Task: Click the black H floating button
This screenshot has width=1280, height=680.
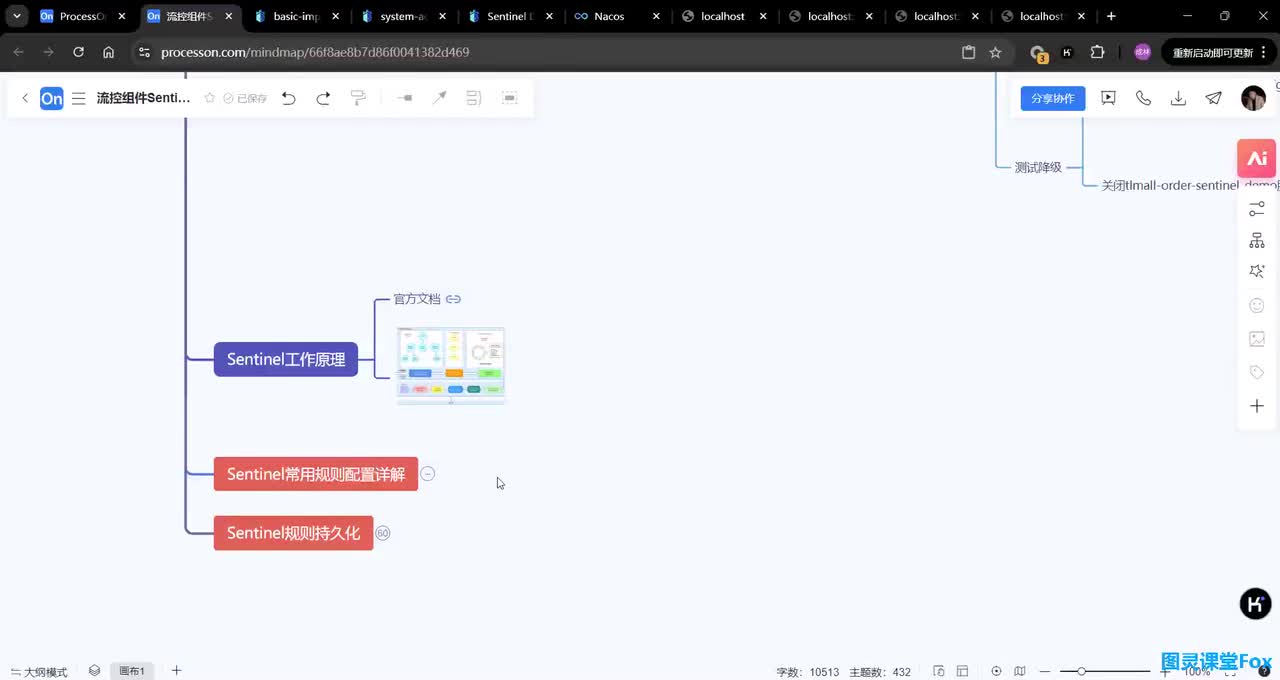Action: coord(1256,604)
